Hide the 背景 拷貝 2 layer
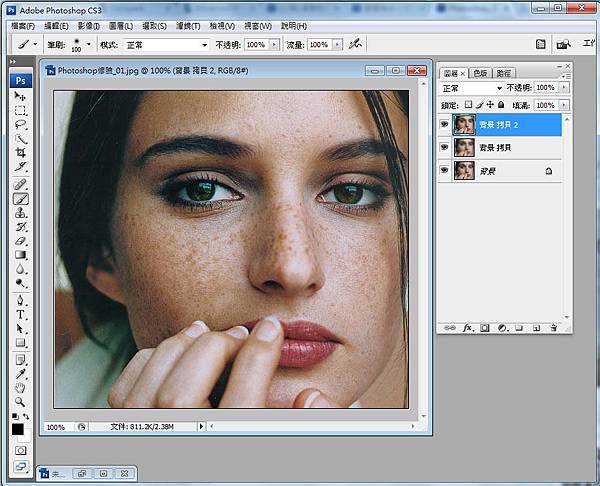This screenshot has width=600, height=486. click(x=444, y=124)
